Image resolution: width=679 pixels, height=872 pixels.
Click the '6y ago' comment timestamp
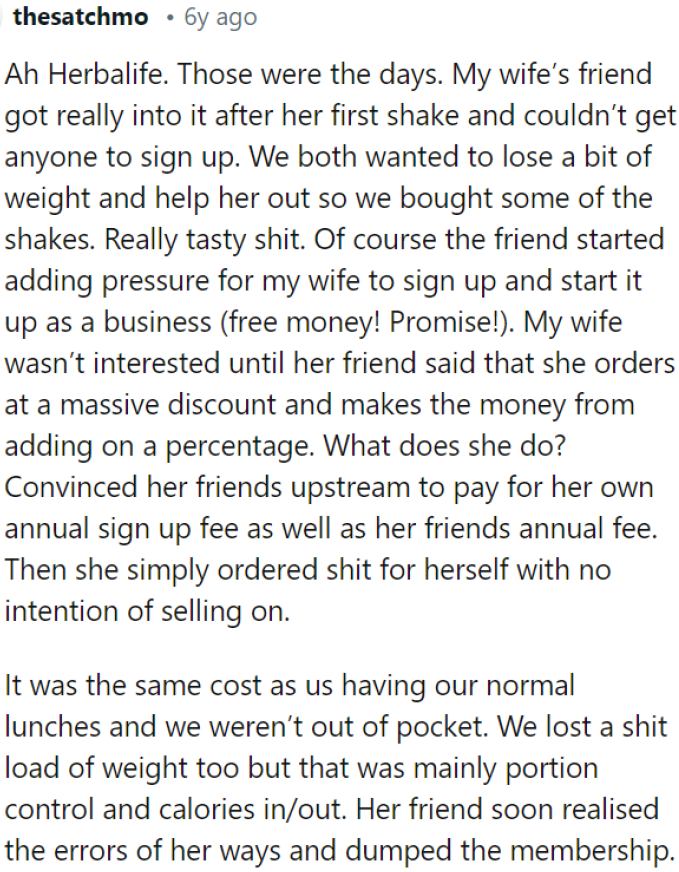point(221,18)
